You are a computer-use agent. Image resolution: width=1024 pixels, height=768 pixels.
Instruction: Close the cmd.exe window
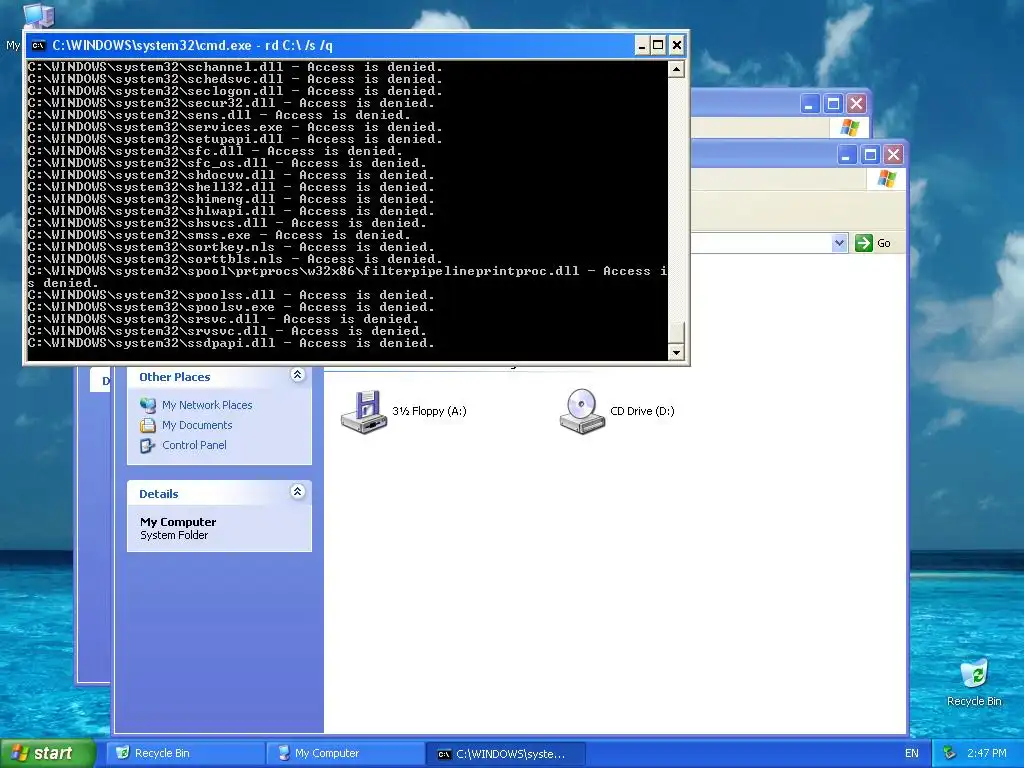coord(677,46)
